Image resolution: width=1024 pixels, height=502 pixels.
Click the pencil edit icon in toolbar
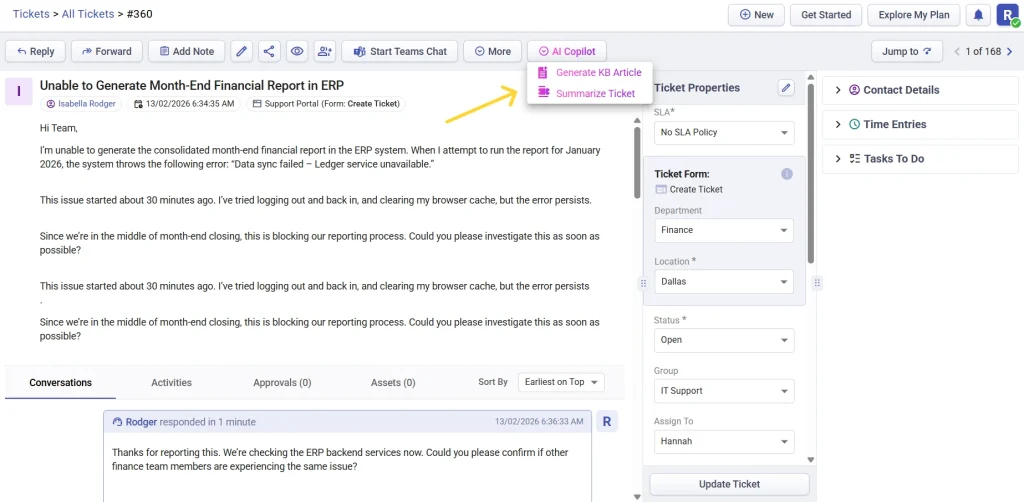point(242,52)
